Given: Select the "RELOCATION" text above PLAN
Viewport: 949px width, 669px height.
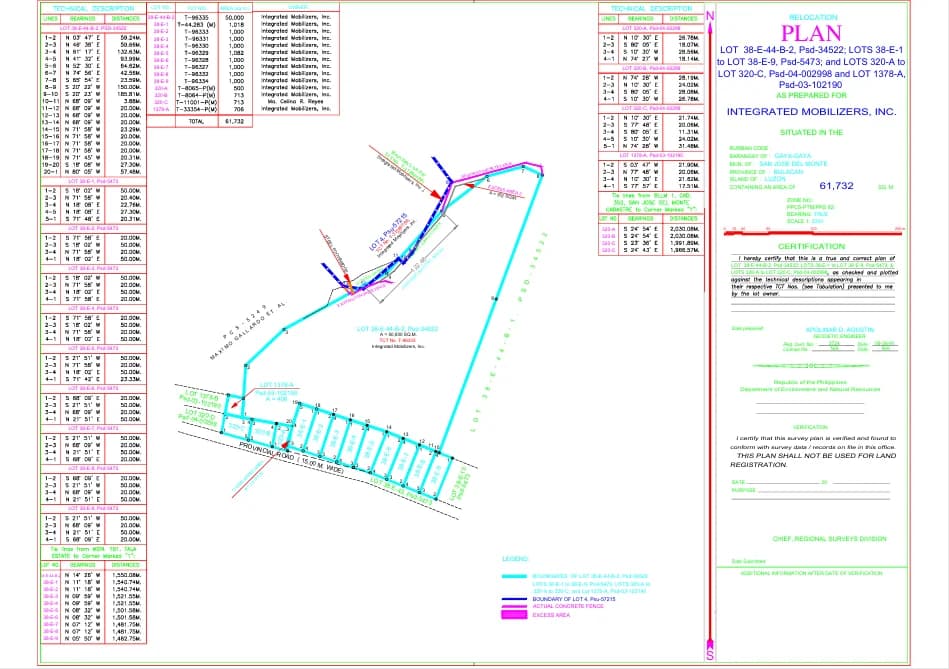Looking at the screenshot, I should pos(813,18).
